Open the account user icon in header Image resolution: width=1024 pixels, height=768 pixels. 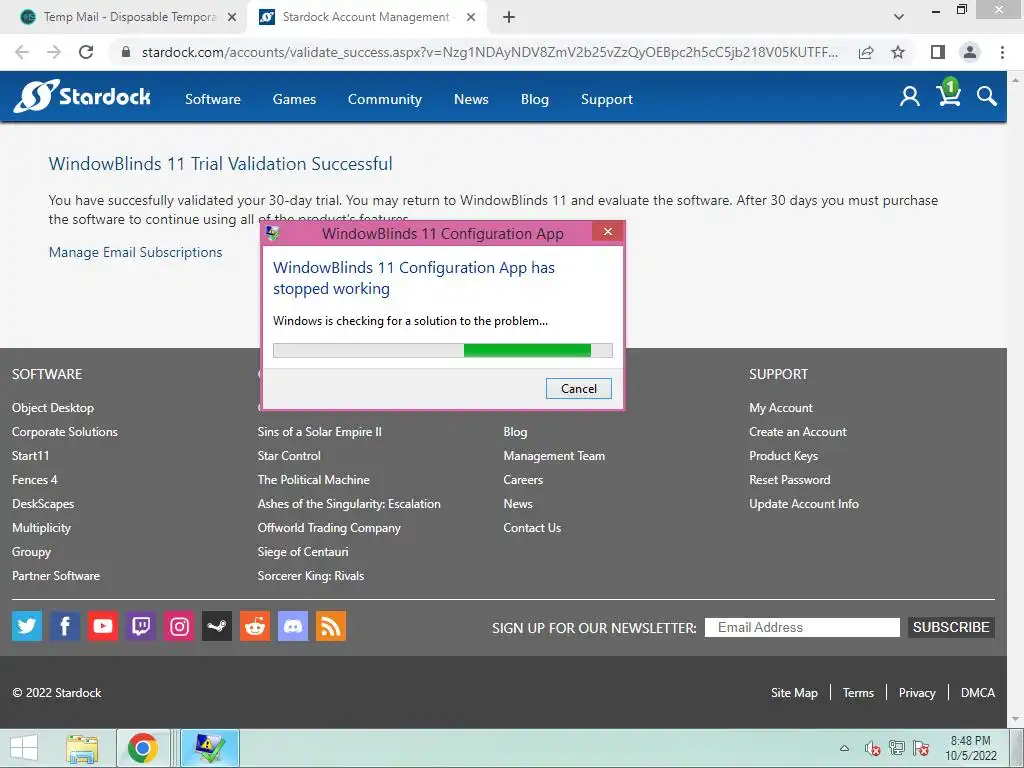click(x=910, y=97)
